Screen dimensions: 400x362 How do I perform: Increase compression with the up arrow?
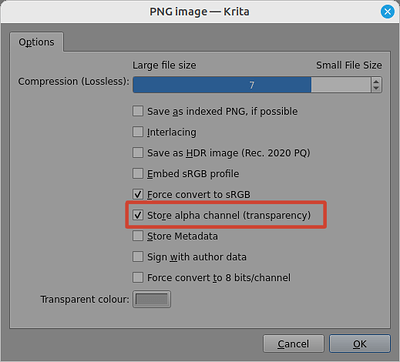tap(376, 81)
